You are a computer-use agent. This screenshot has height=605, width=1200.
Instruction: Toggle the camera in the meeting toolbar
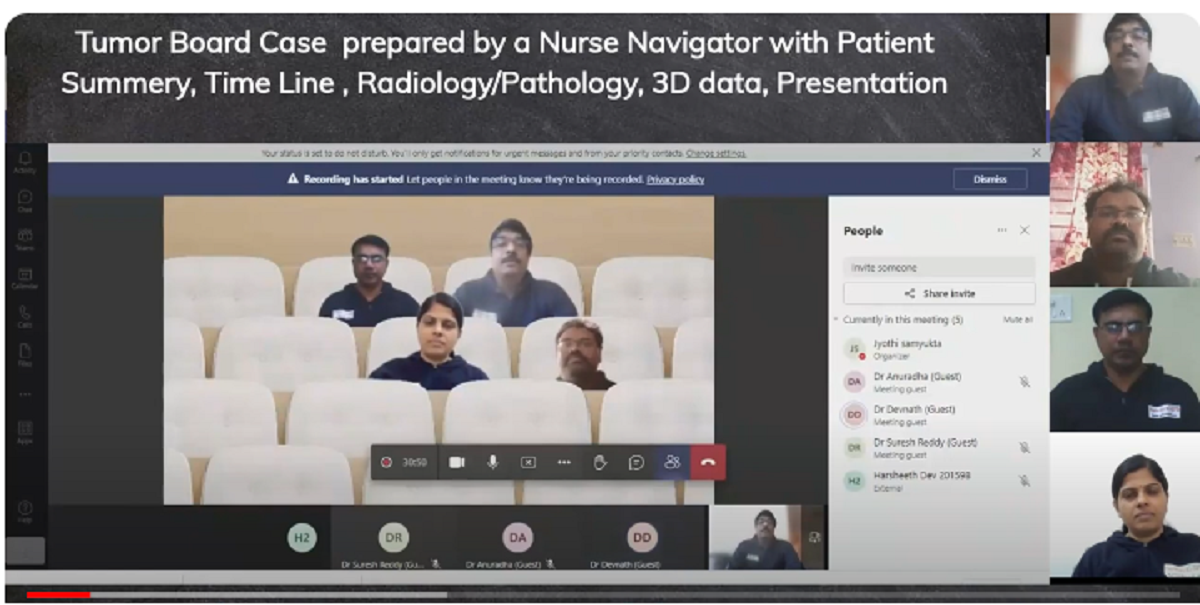click(457, 462)
